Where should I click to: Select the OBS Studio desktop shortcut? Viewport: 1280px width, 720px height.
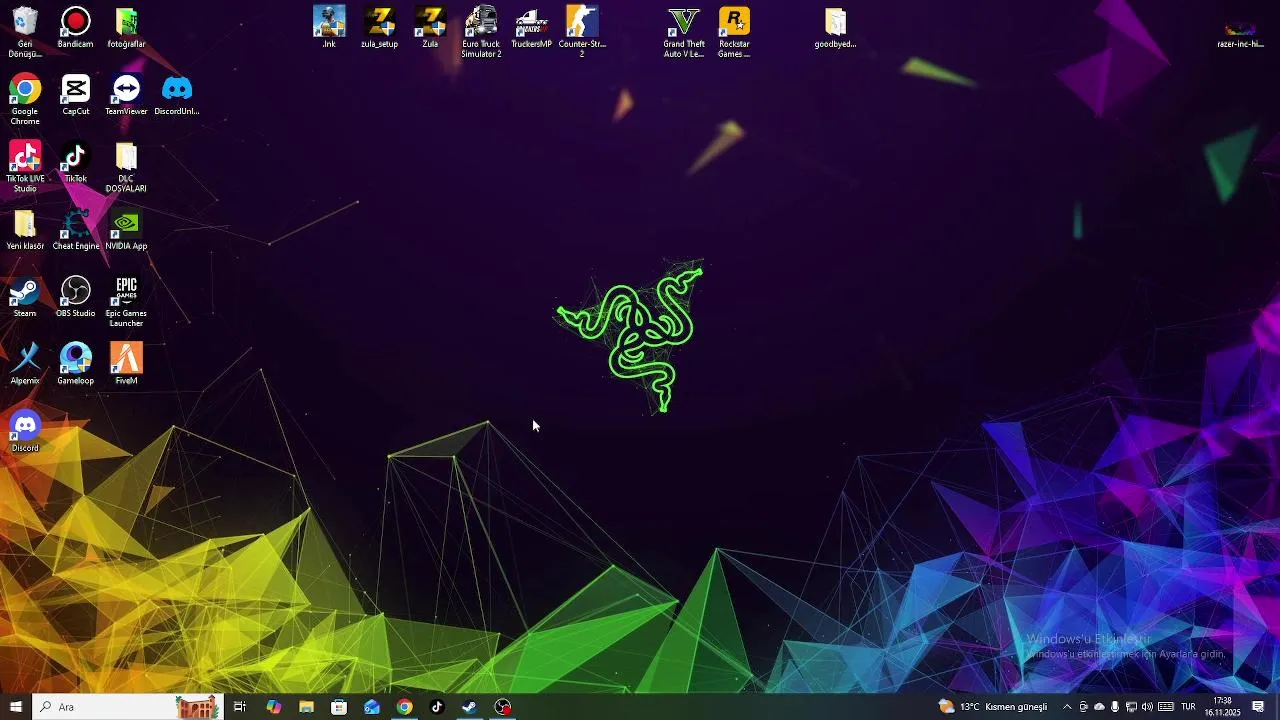coord(75,297)
